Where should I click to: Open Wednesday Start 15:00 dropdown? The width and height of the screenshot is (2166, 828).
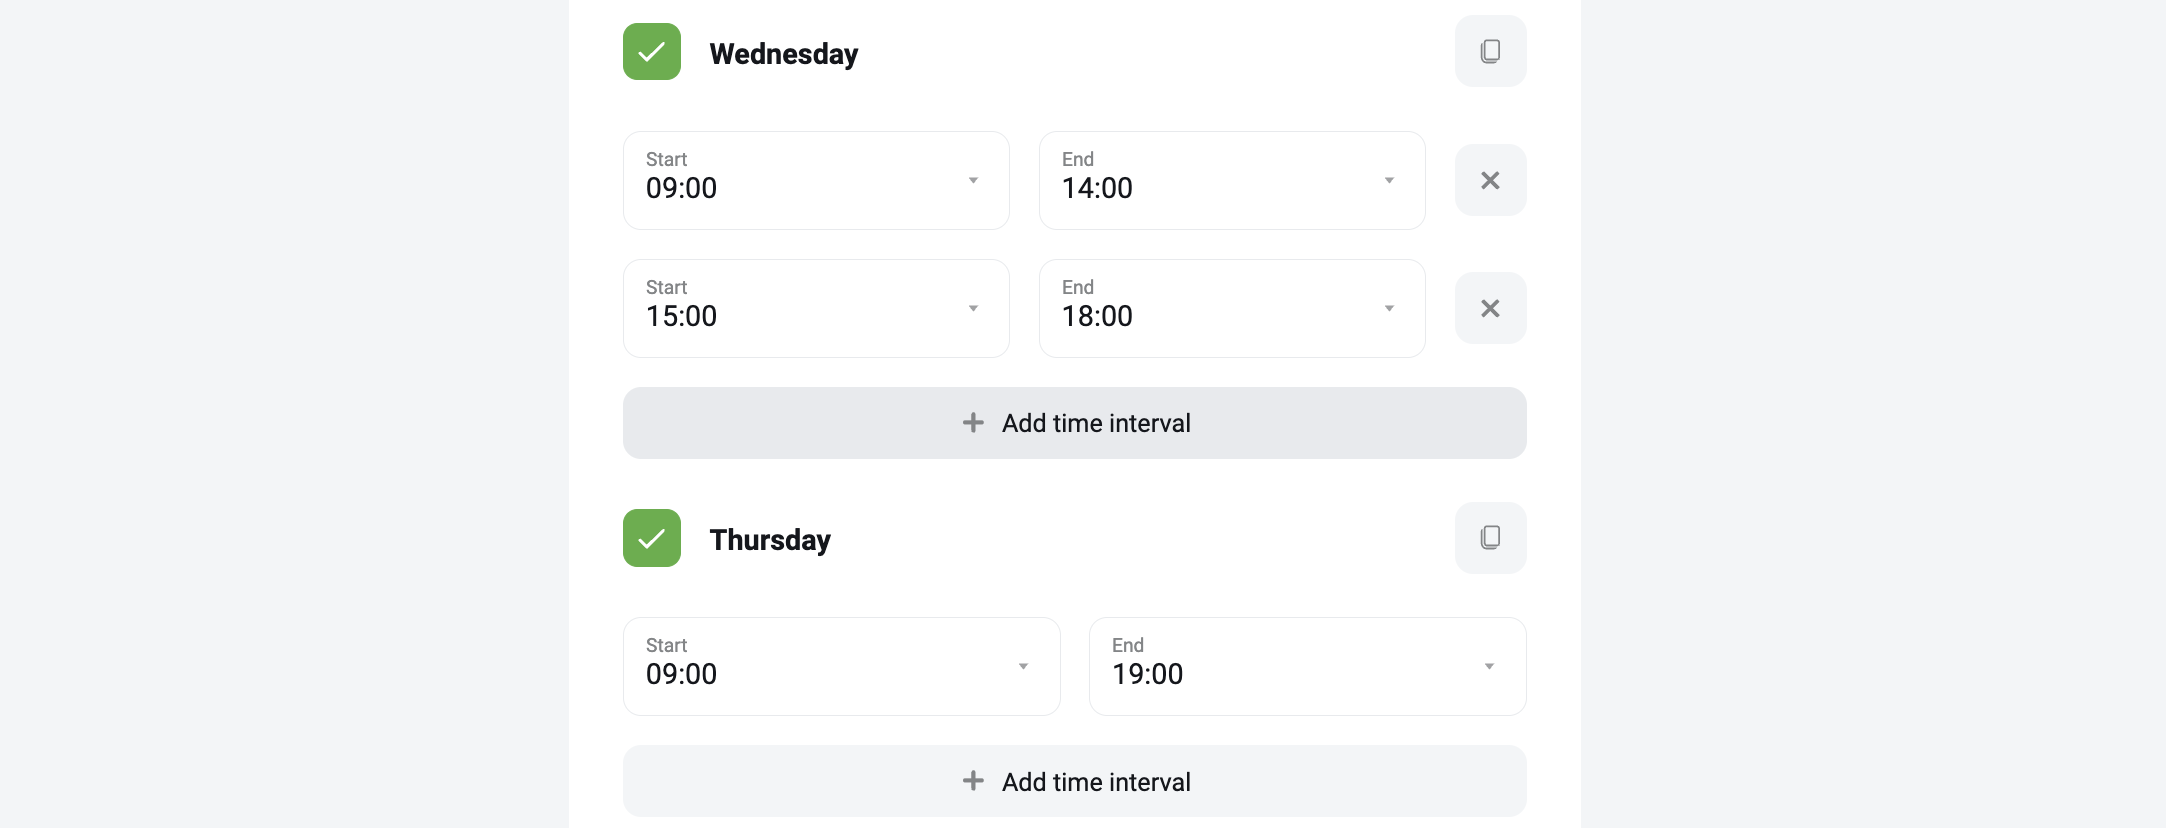click(x=816, y=308)
